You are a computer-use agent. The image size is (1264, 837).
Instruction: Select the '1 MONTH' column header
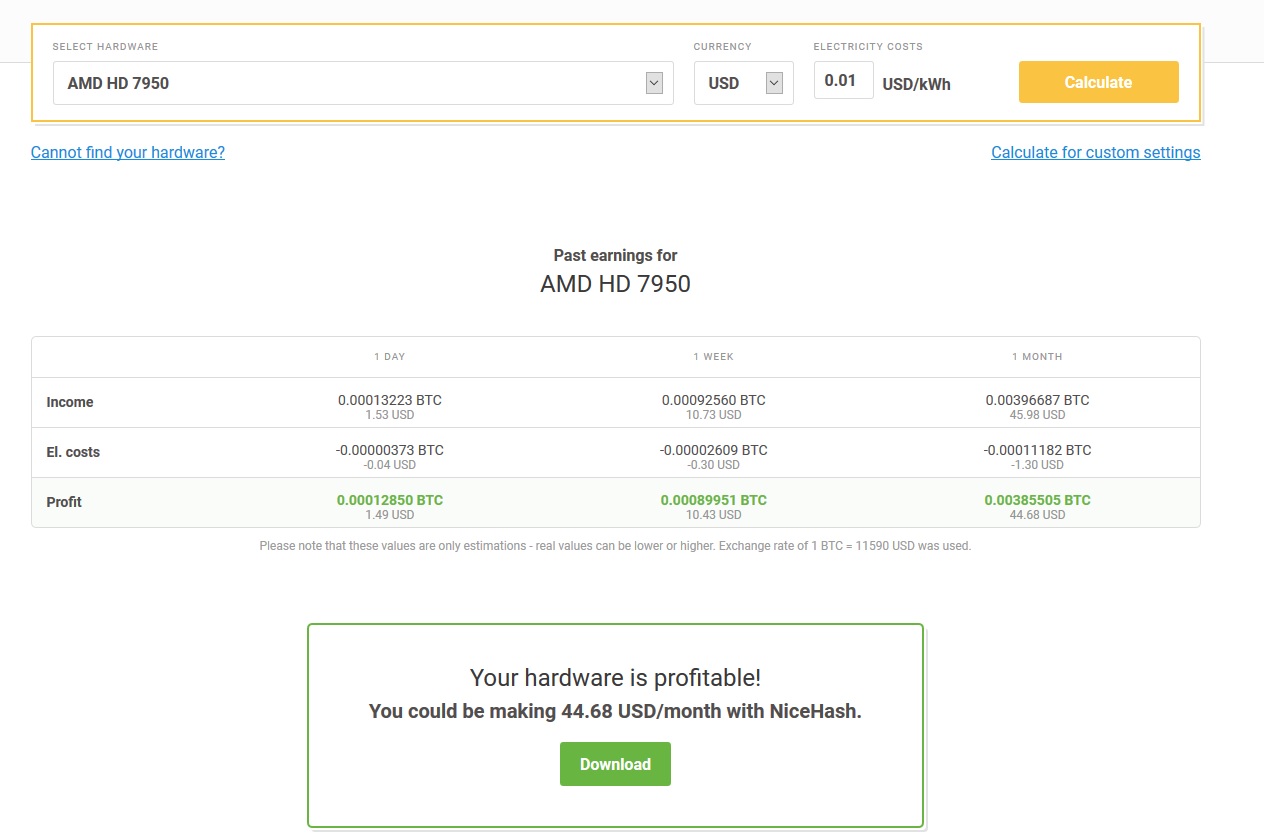pos(1037,357)
